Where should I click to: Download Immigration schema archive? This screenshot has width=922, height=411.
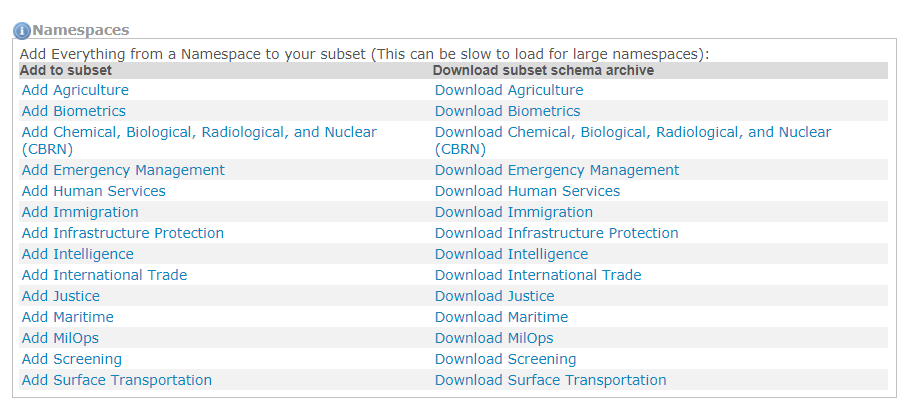click(x=514, y=212)
